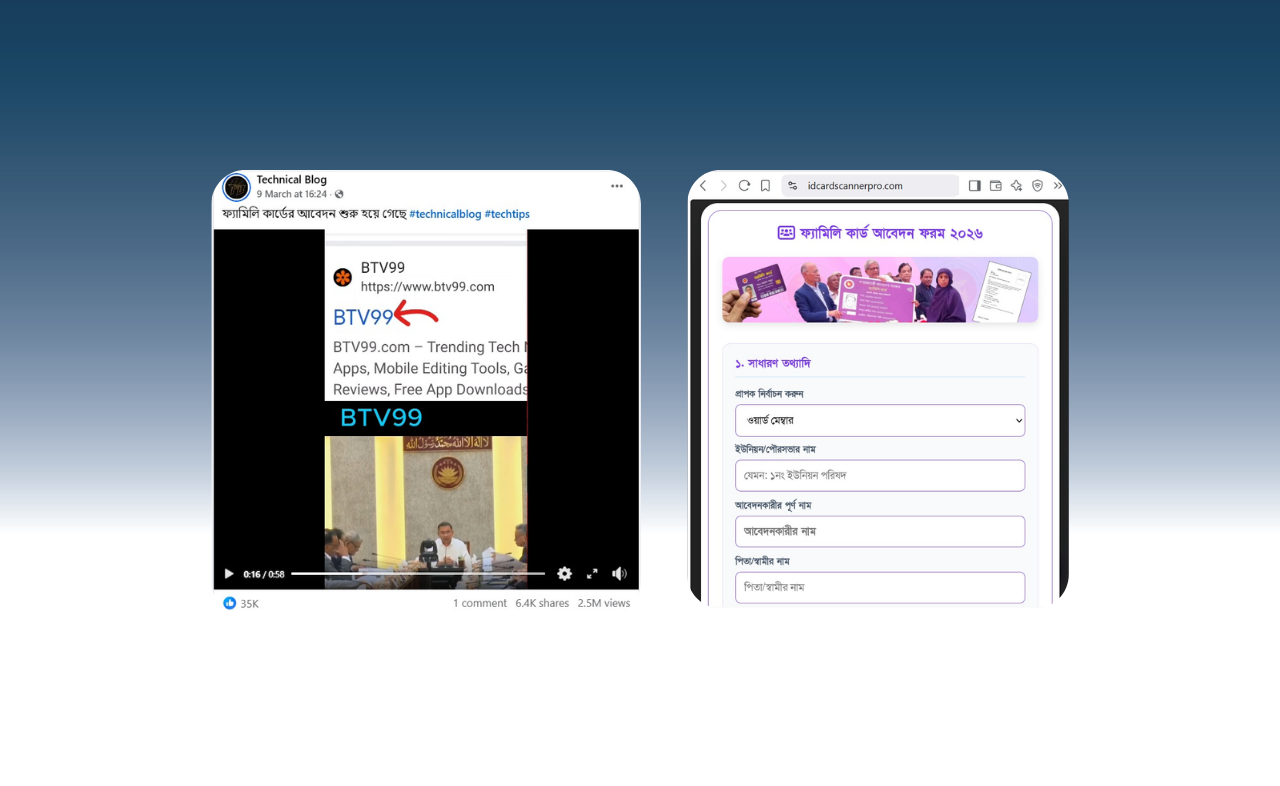Click the video progress bar
Screen dimensions: 1280x786
click(418, 574)
